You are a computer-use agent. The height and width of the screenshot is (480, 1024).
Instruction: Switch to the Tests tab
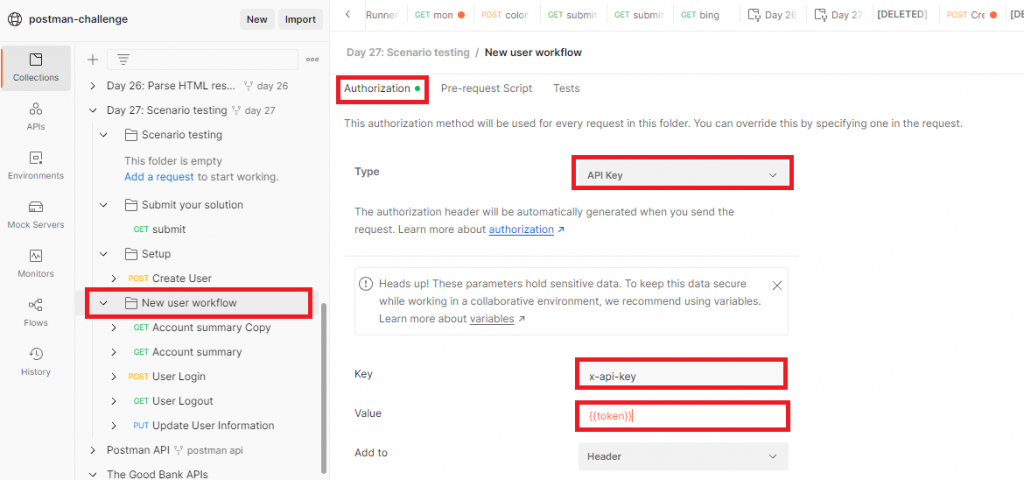point(566,88)
